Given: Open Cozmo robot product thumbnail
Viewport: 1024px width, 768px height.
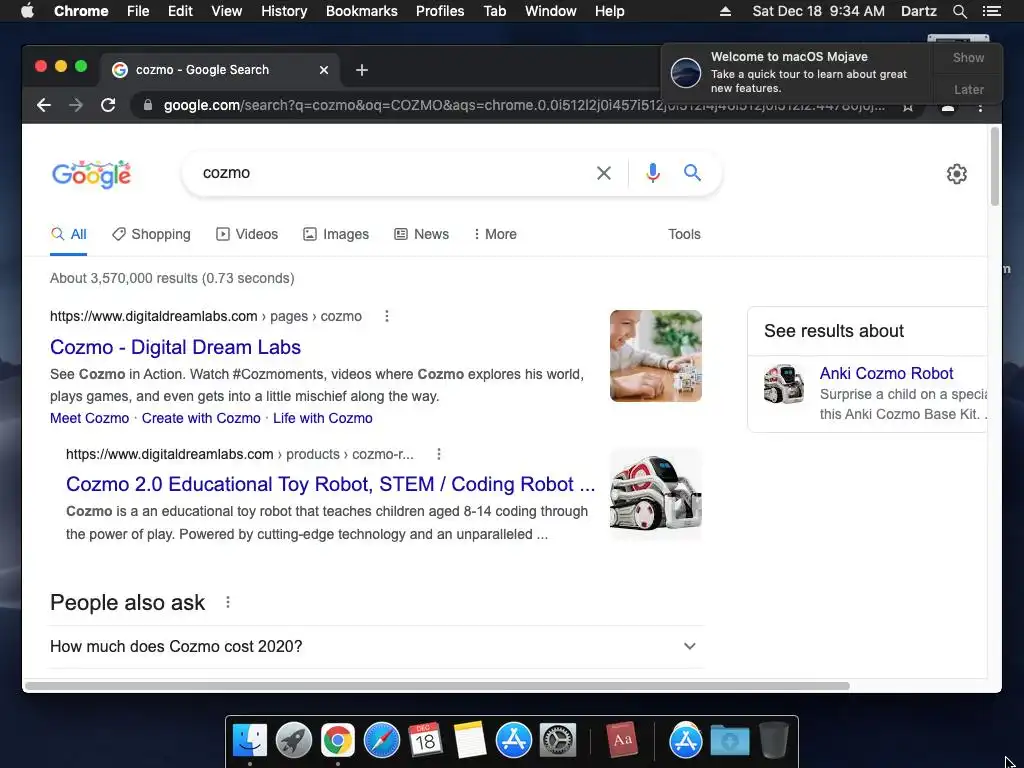Looking at the screenshot, I should 656,494.
